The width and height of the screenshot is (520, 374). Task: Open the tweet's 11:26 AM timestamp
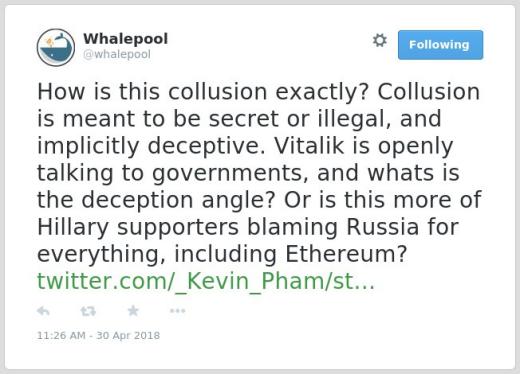(x=61, y=335)
